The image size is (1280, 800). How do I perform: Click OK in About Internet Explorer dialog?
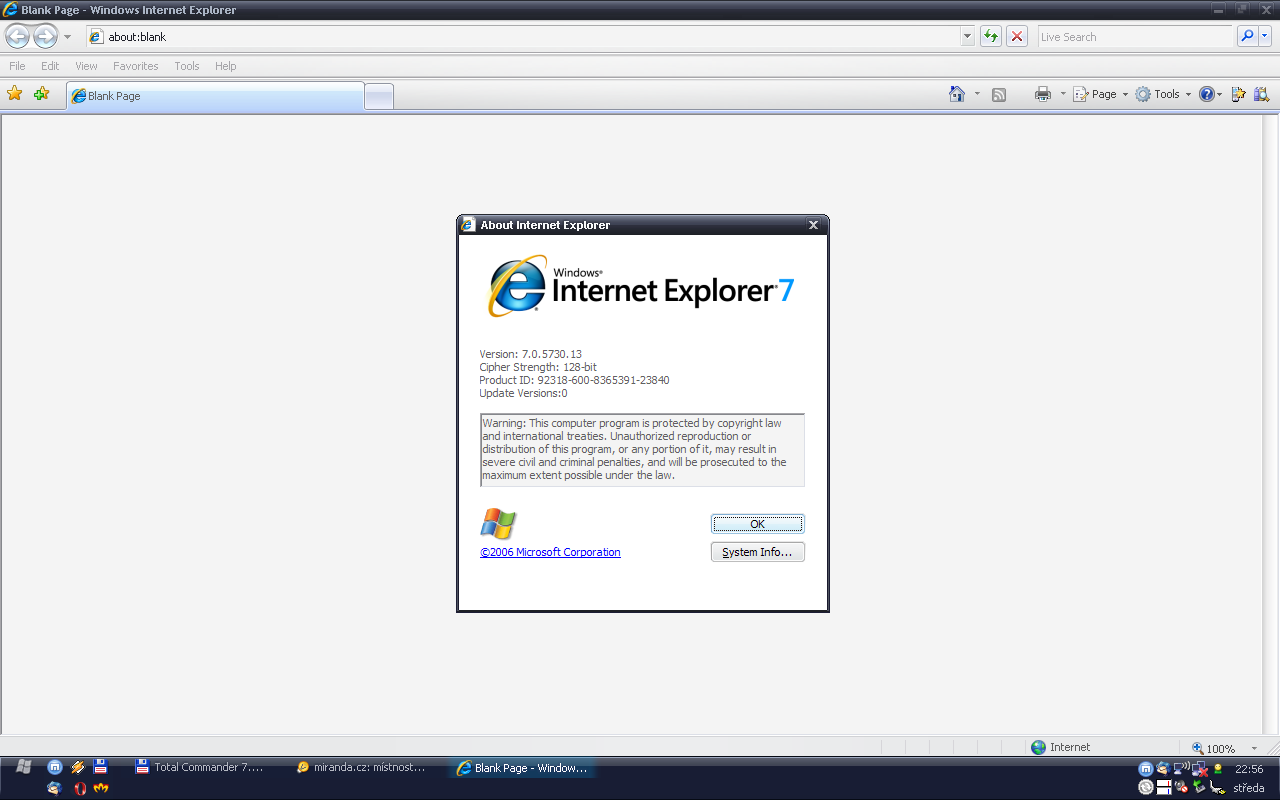[x=757, y=524]
